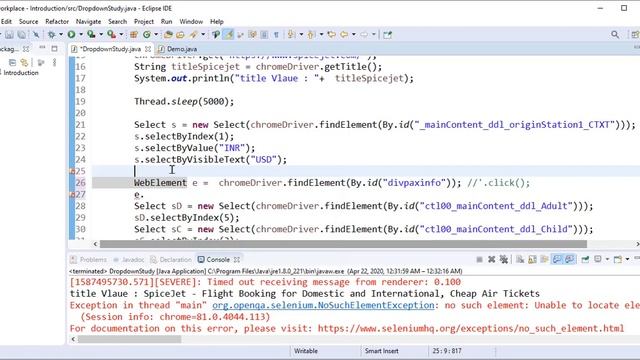Click the Pin Console icon
640x360 pixels.
585,259
